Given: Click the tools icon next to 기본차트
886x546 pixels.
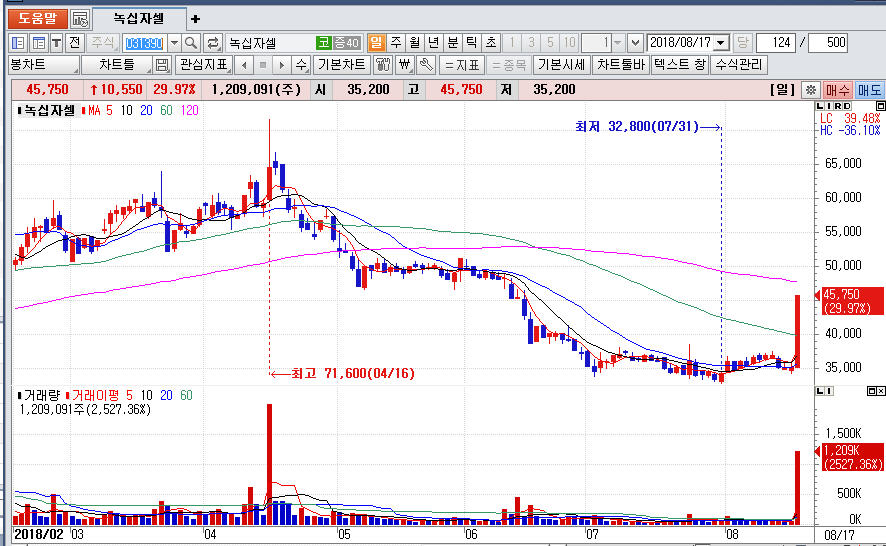Looking at the screenshot, I should coord(383,65).
